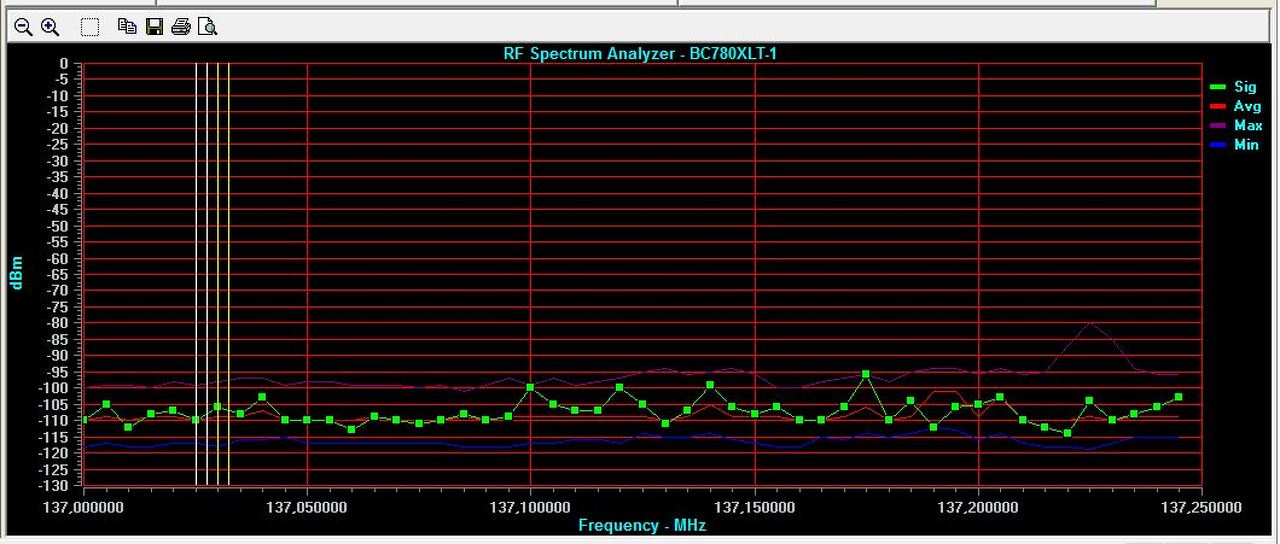Print the spectrum chart via printer icon
Screen dimensions: 1280x544
click(181, 27)
